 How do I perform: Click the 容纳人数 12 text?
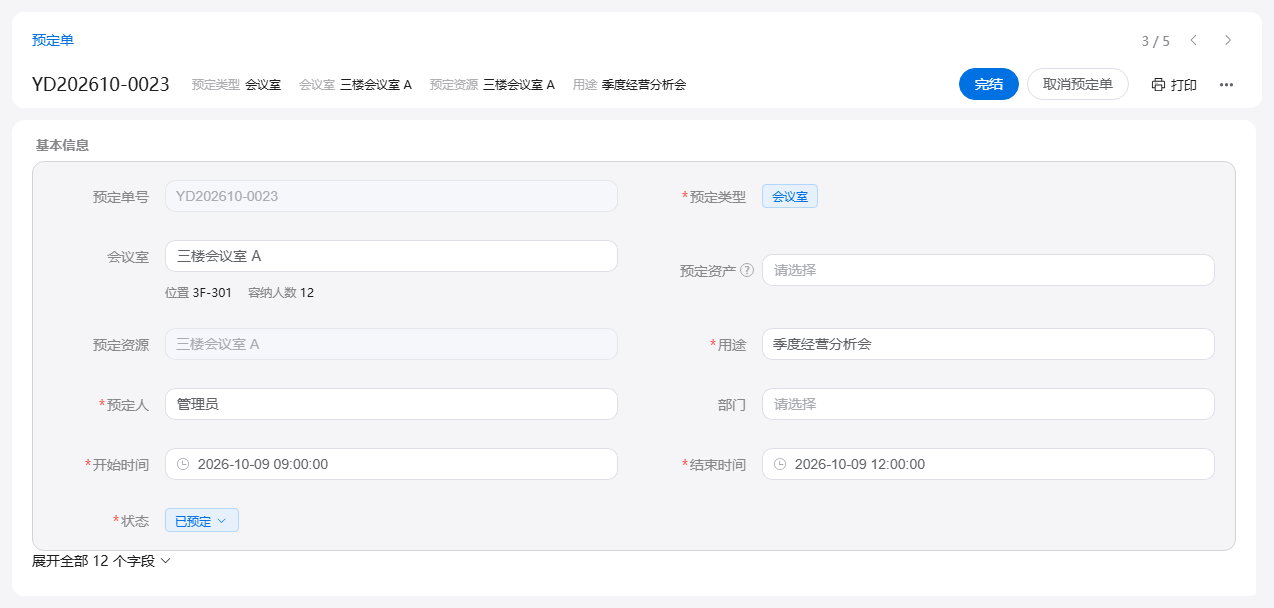click(x=281, y=293)
